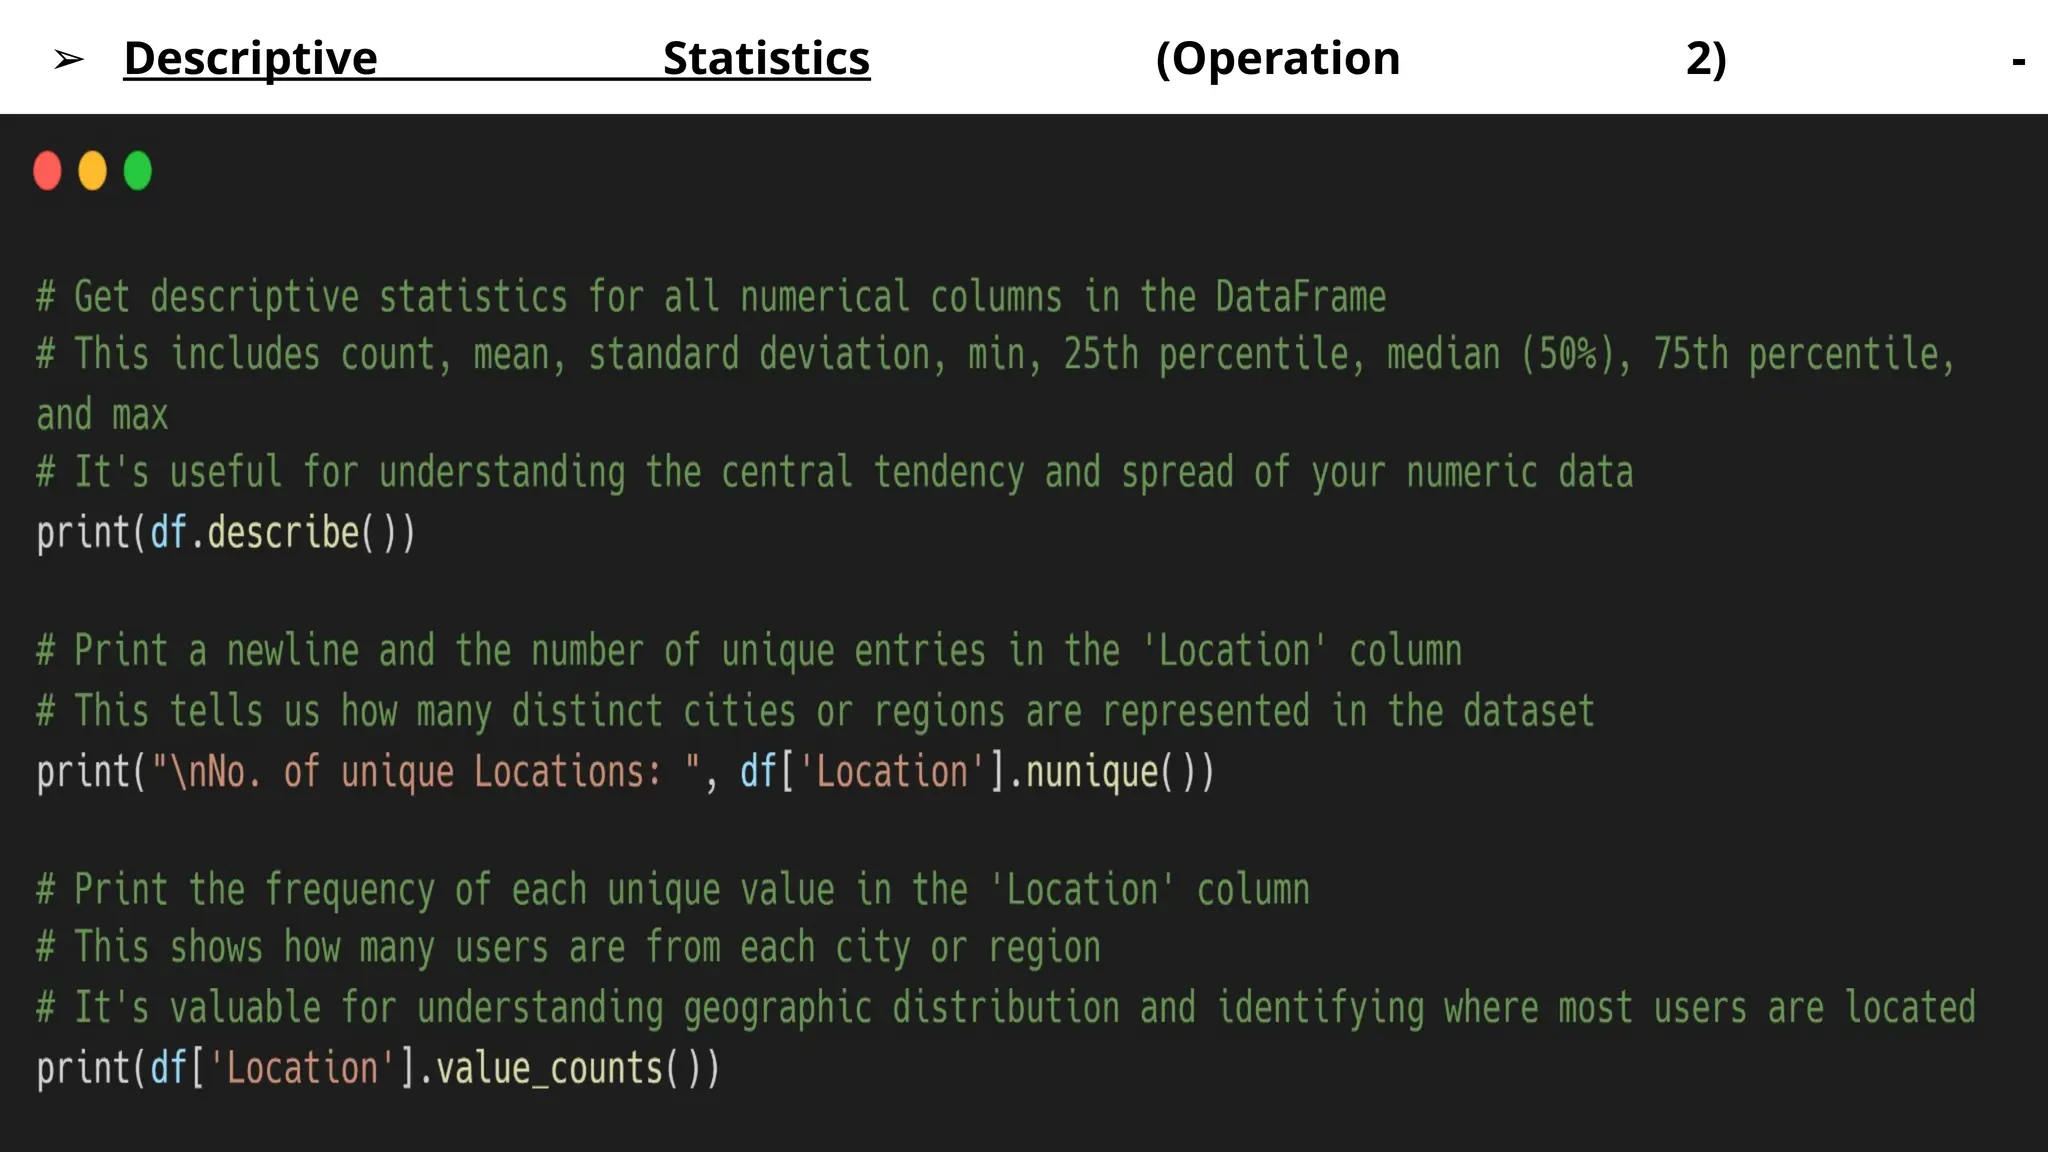Click the heading text (Operation
2048x1152 pixels.
(1277, 58)
